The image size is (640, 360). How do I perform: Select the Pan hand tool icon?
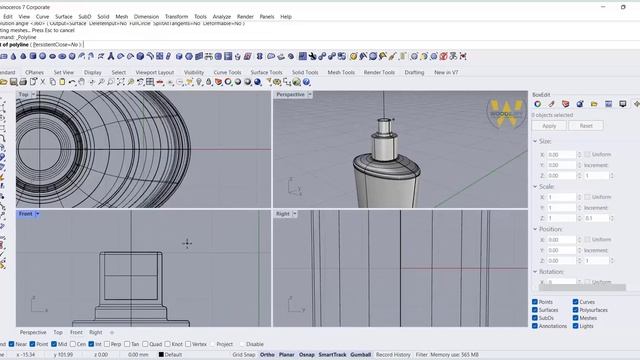(82, 82)
